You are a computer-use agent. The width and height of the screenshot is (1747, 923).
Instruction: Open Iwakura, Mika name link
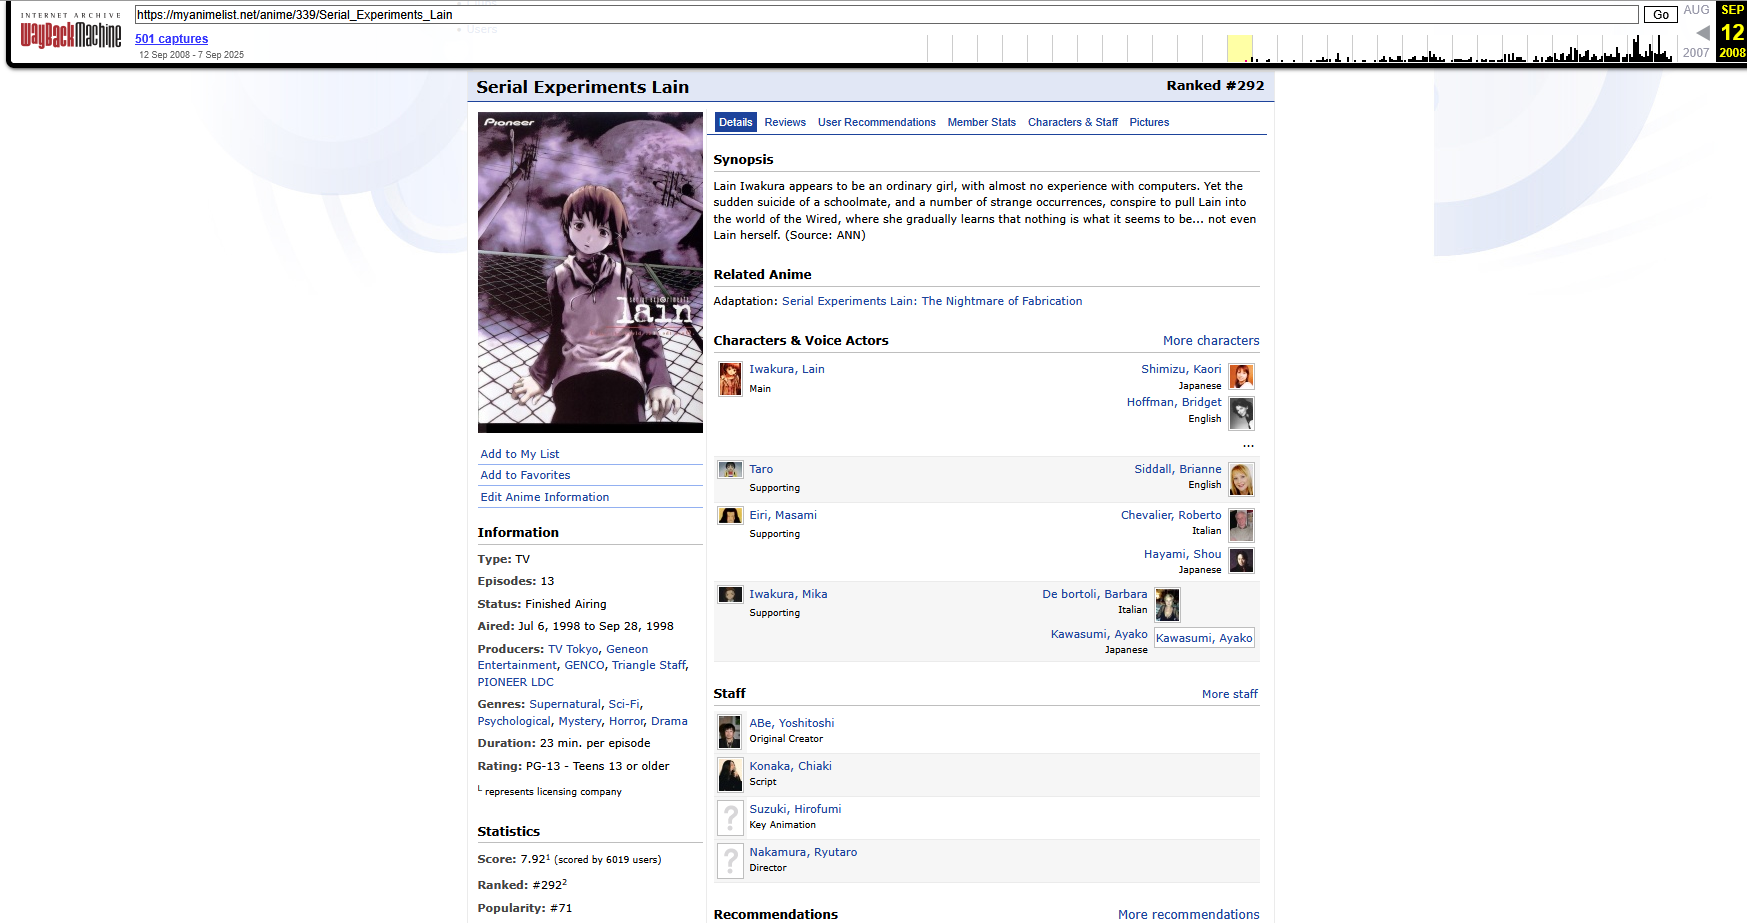tap(788, 594)
